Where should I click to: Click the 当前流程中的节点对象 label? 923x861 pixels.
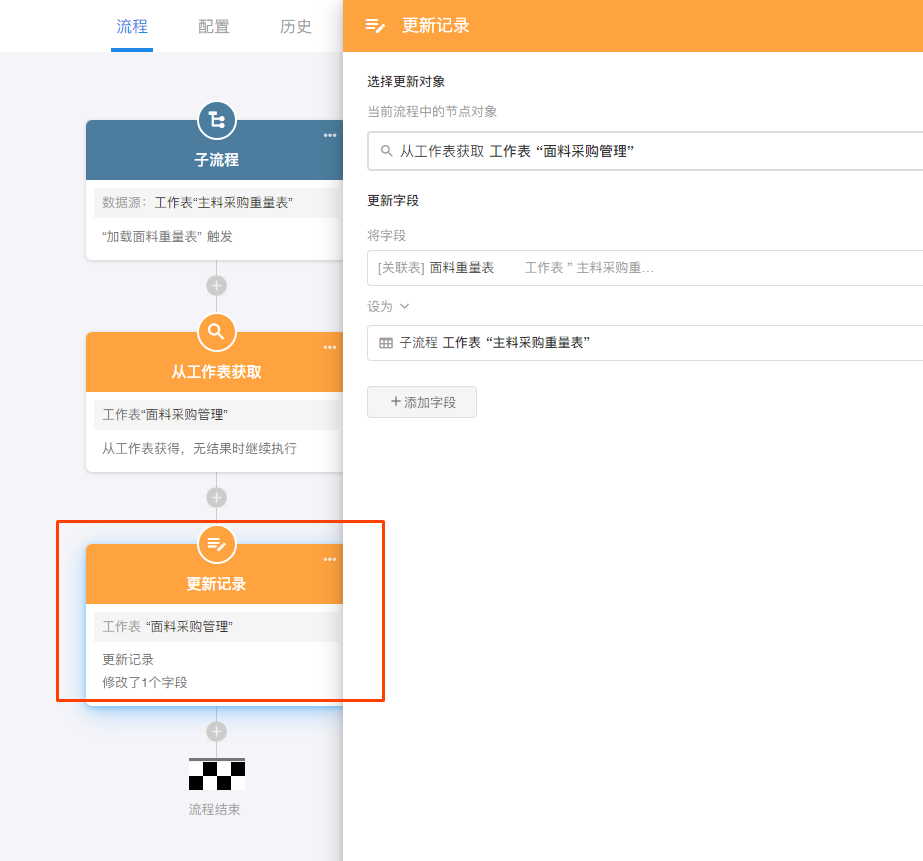click(432, 111)
